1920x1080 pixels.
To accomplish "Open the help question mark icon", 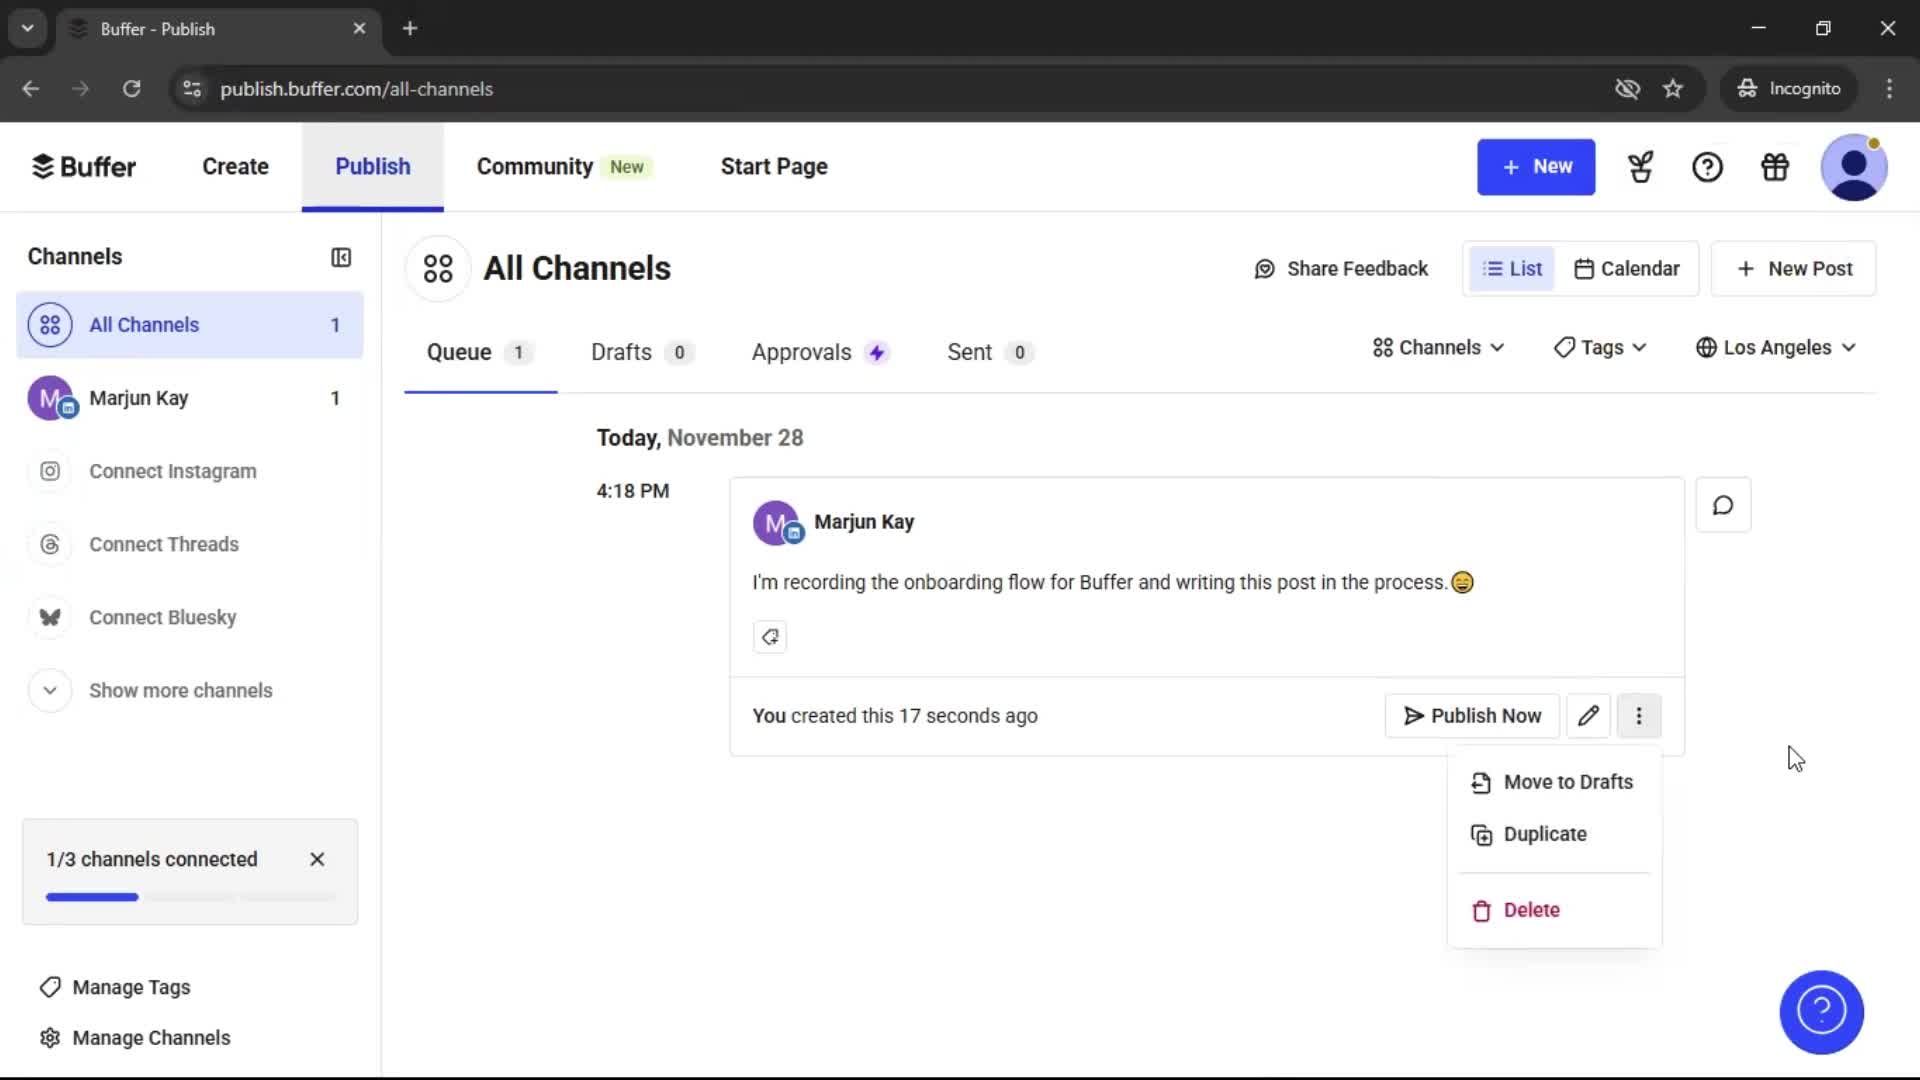I will 1707,167.
